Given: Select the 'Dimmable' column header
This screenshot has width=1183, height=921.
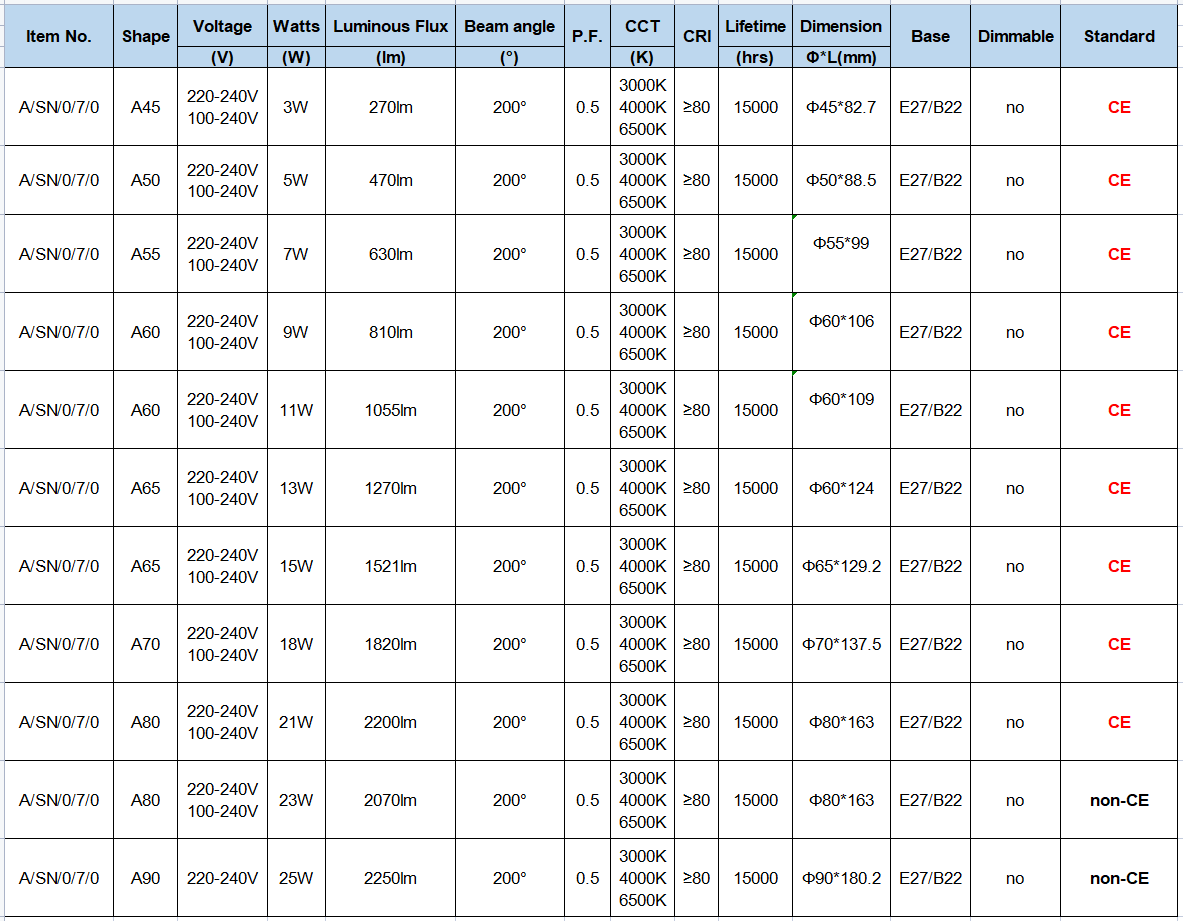Looking at the screenshot, I should [x=1016, y=36].
